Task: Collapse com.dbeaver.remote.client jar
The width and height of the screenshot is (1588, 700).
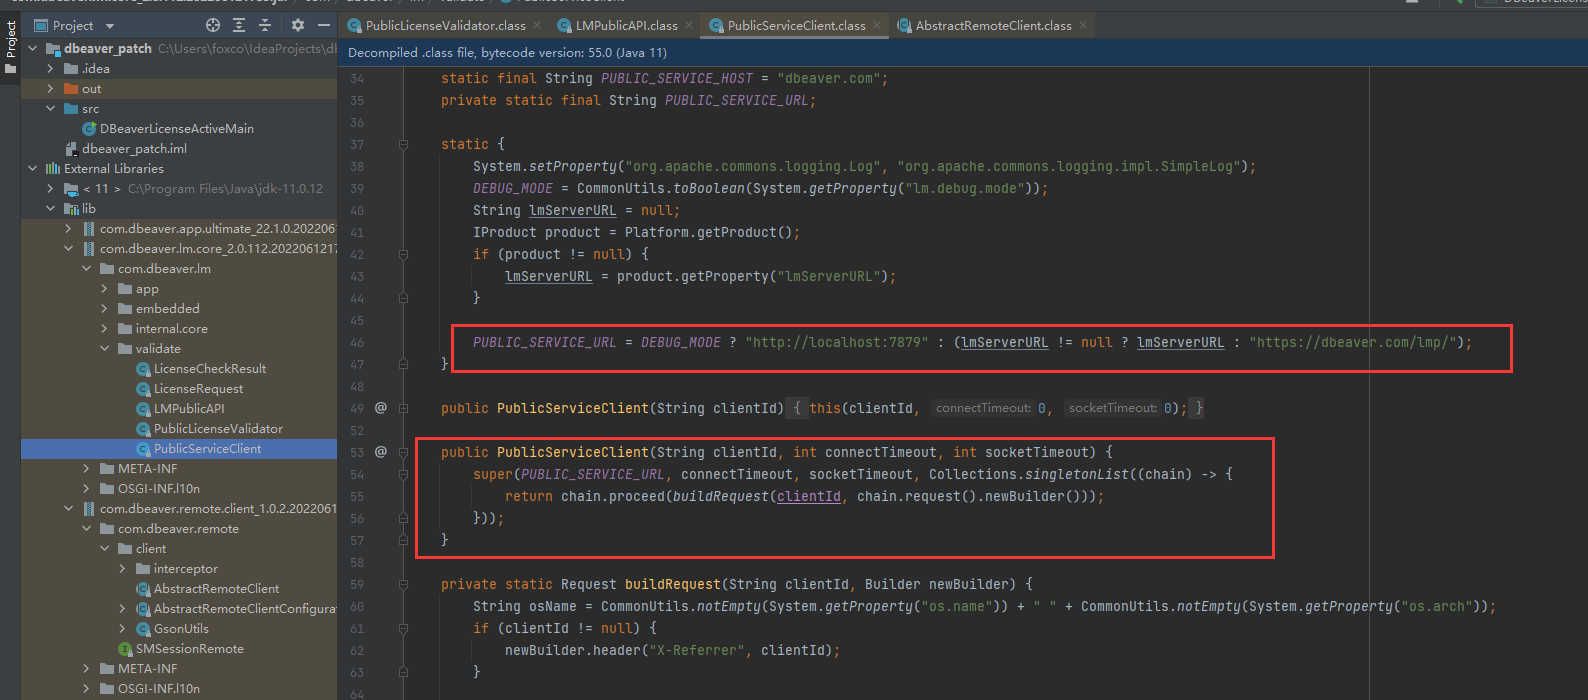Action: [68, 508]
